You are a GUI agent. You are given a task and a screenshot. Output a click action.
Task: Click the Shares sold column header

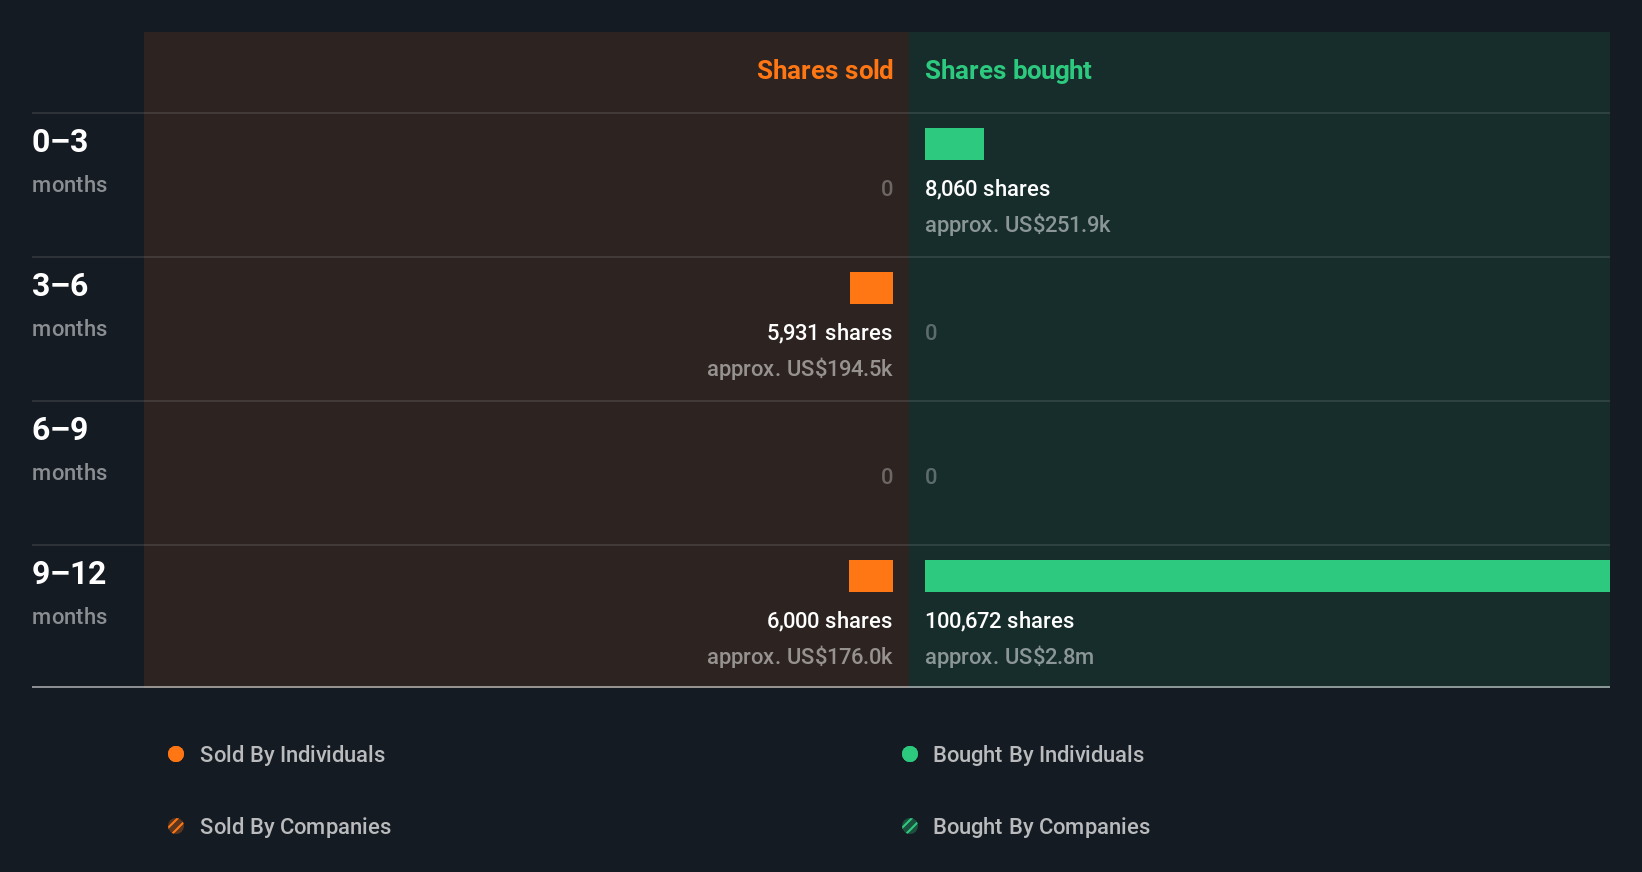825,70
